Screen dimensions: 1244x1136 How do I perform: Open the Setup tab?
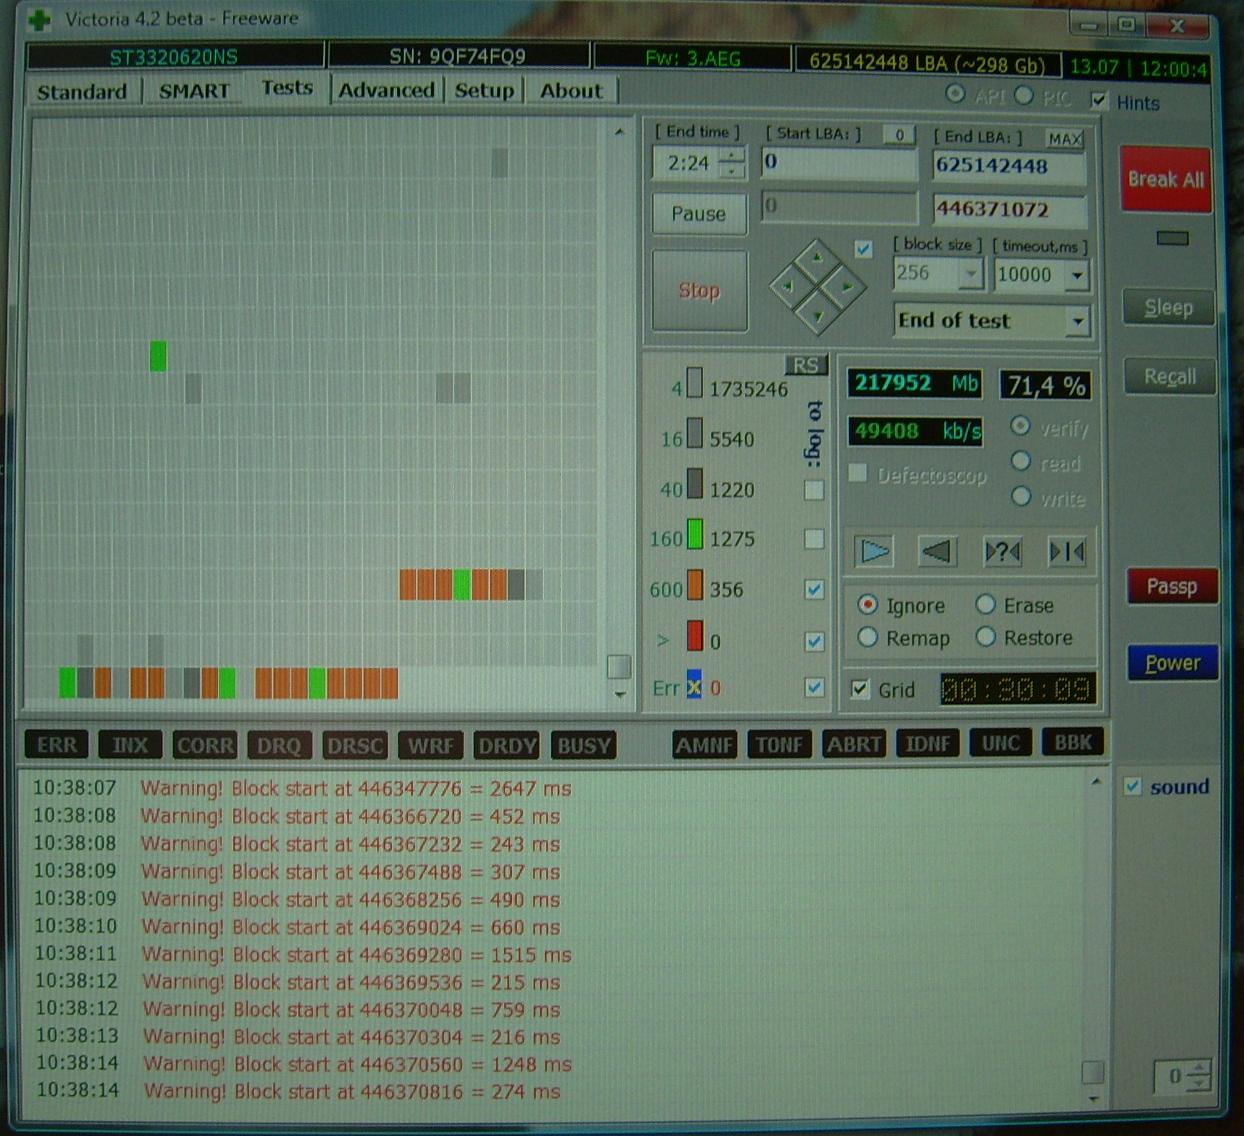point(484,90)
